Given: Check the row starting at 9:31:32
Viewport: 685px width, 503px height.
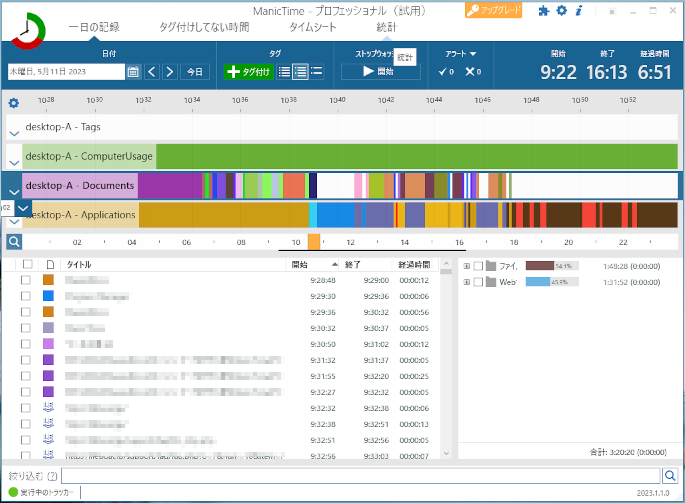Looking at the screenshot, I should (x=26, y=360).
